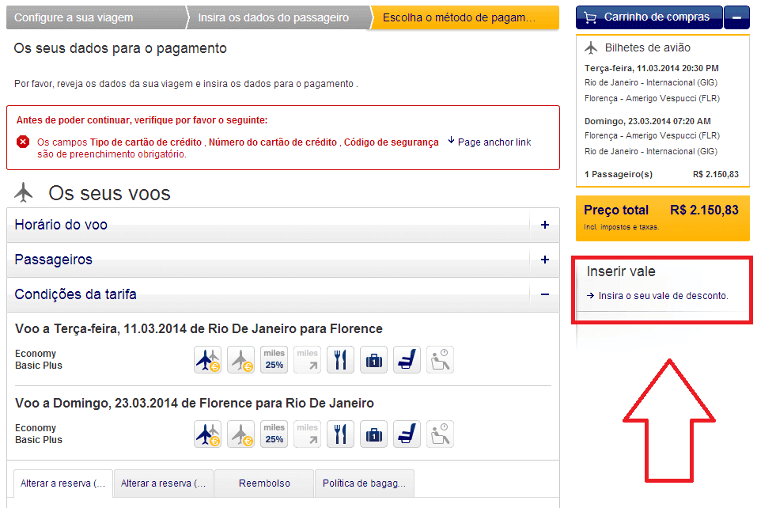Click refund fee icon in 11.03.2014 flight row

coord(241,360)
